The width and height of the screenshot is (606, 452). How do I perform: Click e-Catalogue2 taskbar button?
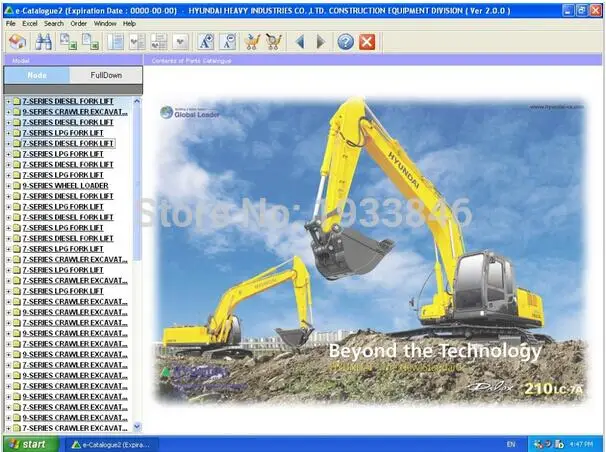(x=111, y=445)
